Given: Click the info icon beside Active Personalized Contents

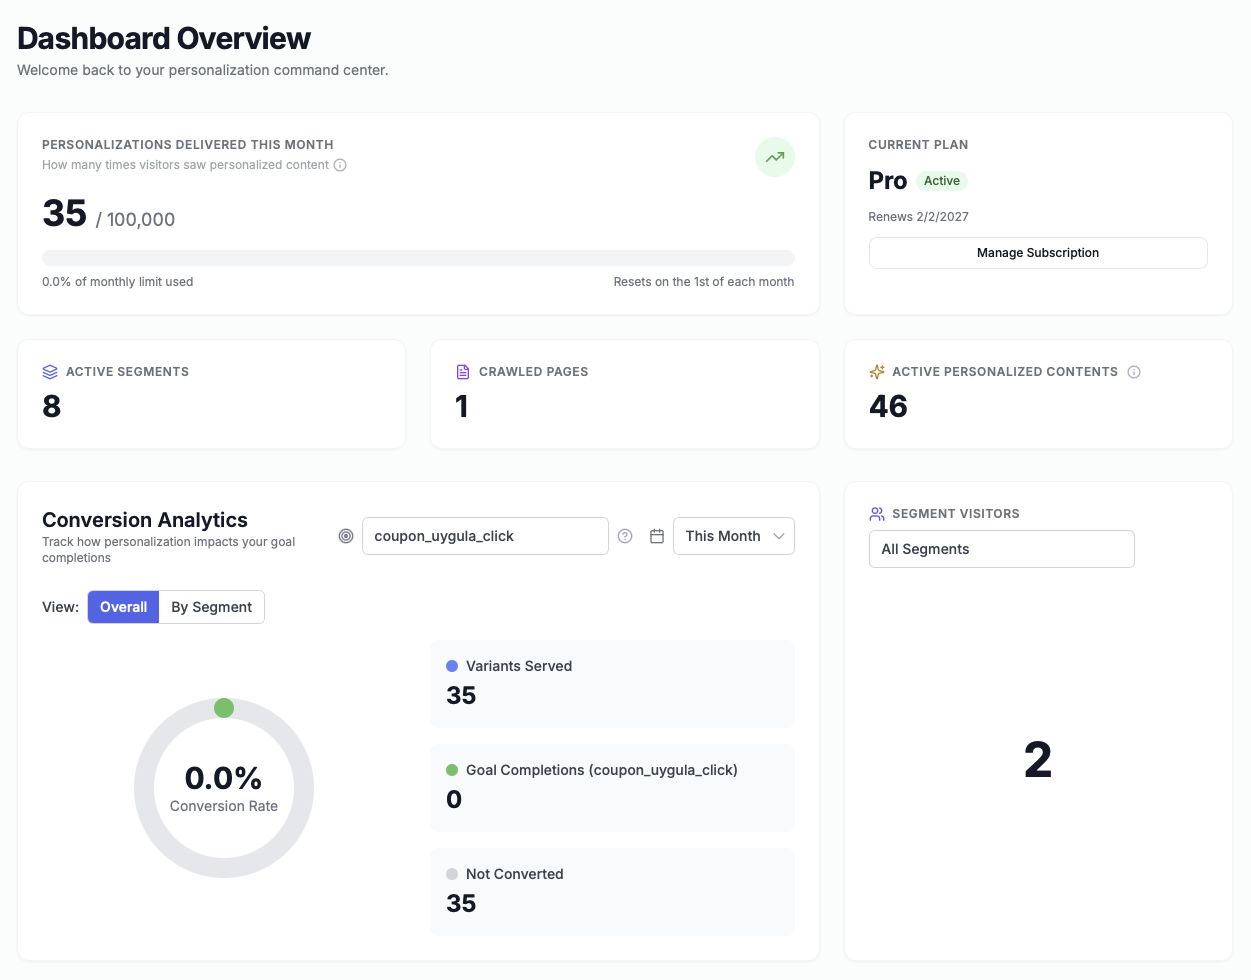Looking at the screenshot, I should pos(1134,371).
